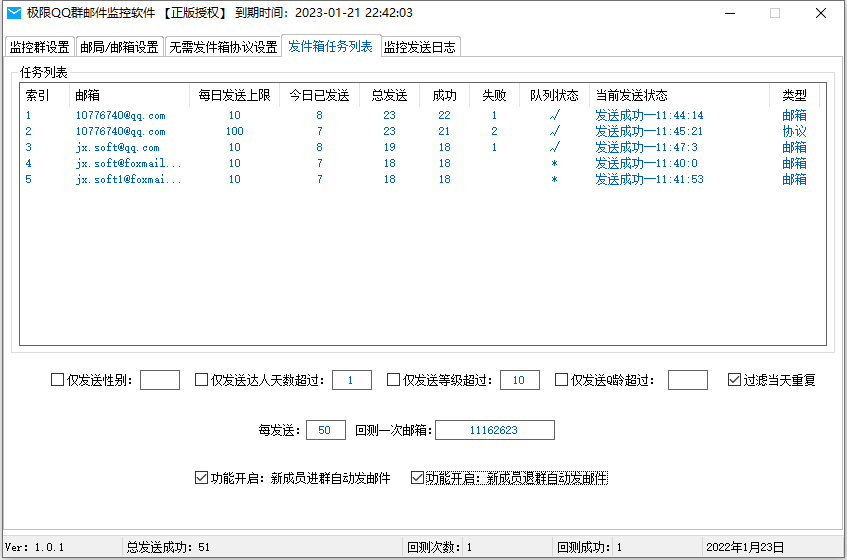Screen dimensions: 847x560
Task: Click queue asterisk in jx.soft@foxmail row
Action: (554, 164)
